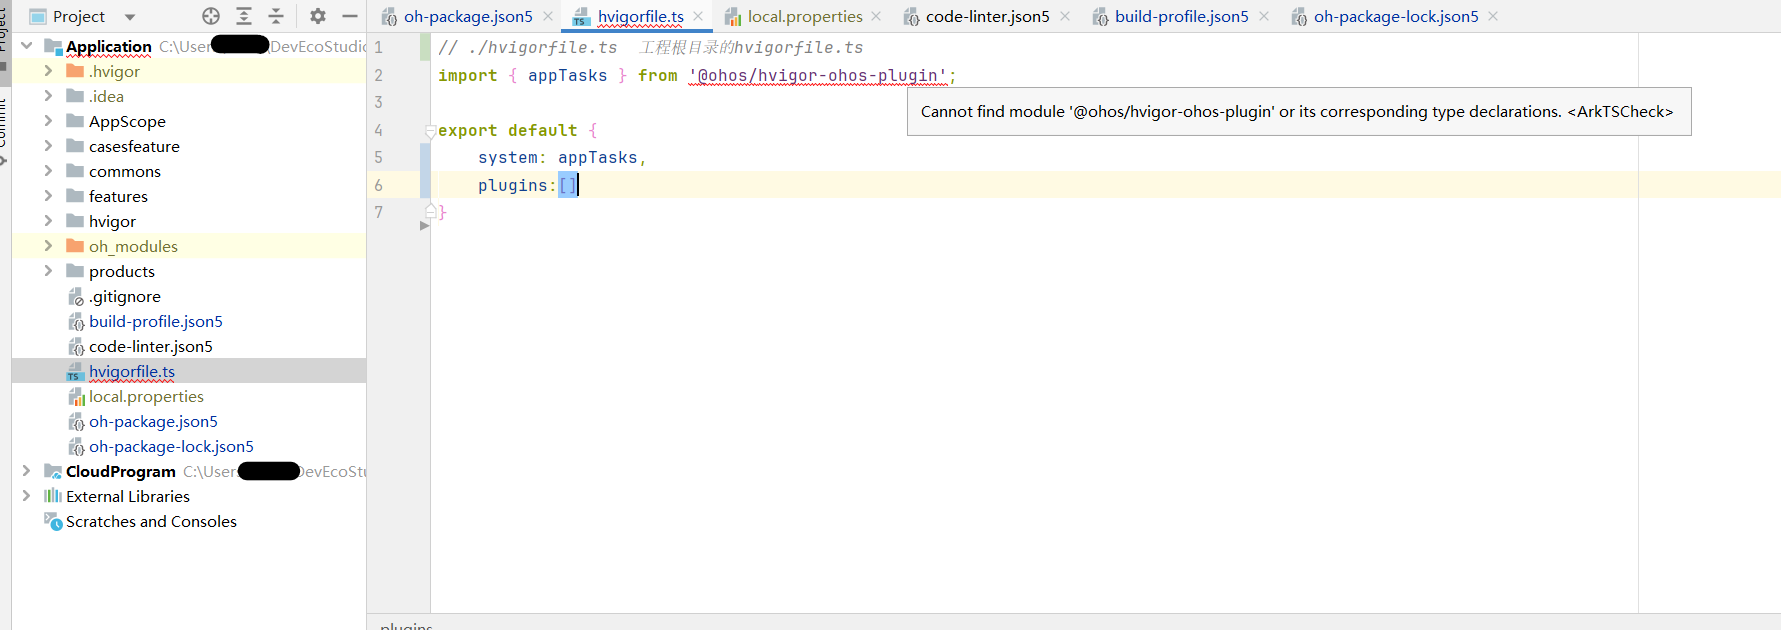1781x630 pixels.
Task: Click the '@ohos/hvigor-ohos-plugin' import string
Action: click(x=818, y=76)
